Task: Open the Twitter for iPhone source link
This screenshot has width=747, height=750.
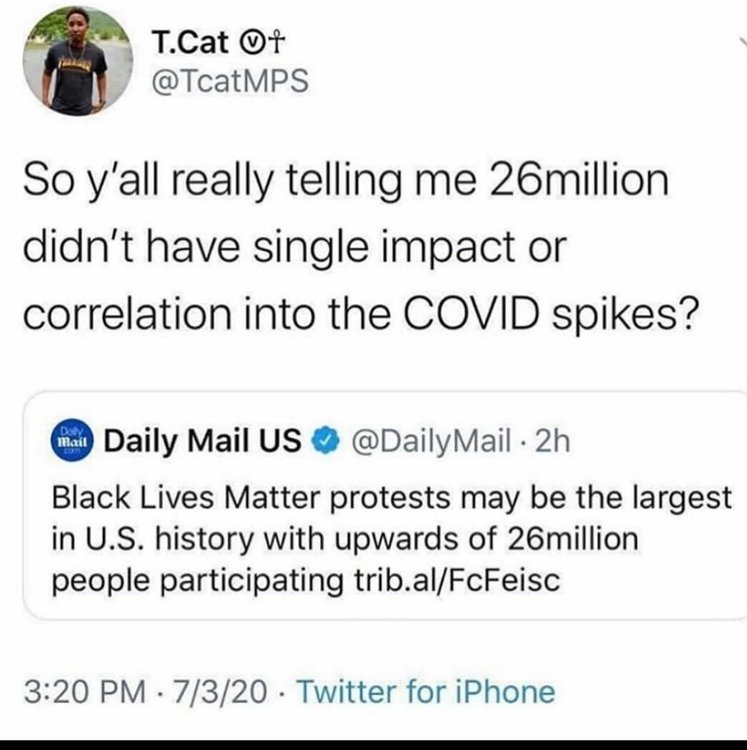Action: tap(426, 692)
